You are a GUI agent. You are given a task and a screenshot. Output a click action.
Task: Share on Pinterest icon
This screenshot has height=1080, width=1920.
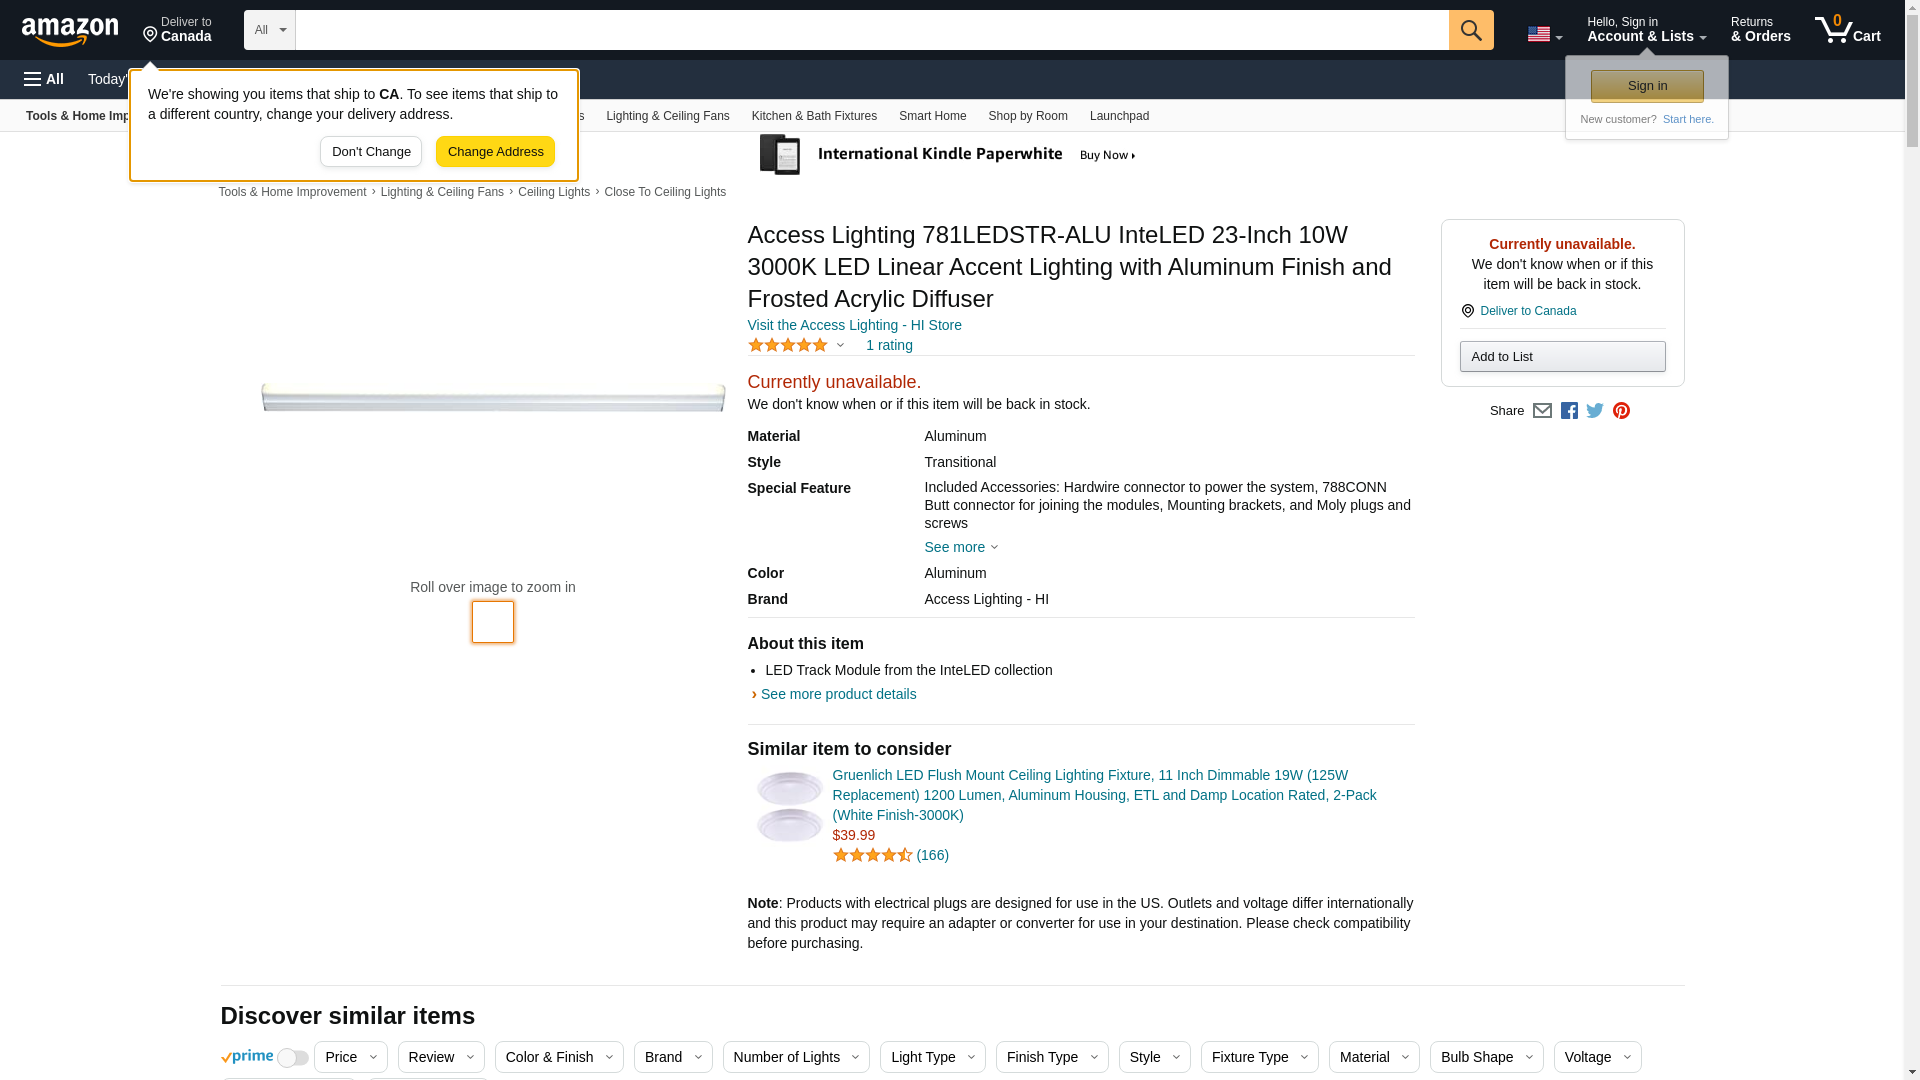(1621, 411)
